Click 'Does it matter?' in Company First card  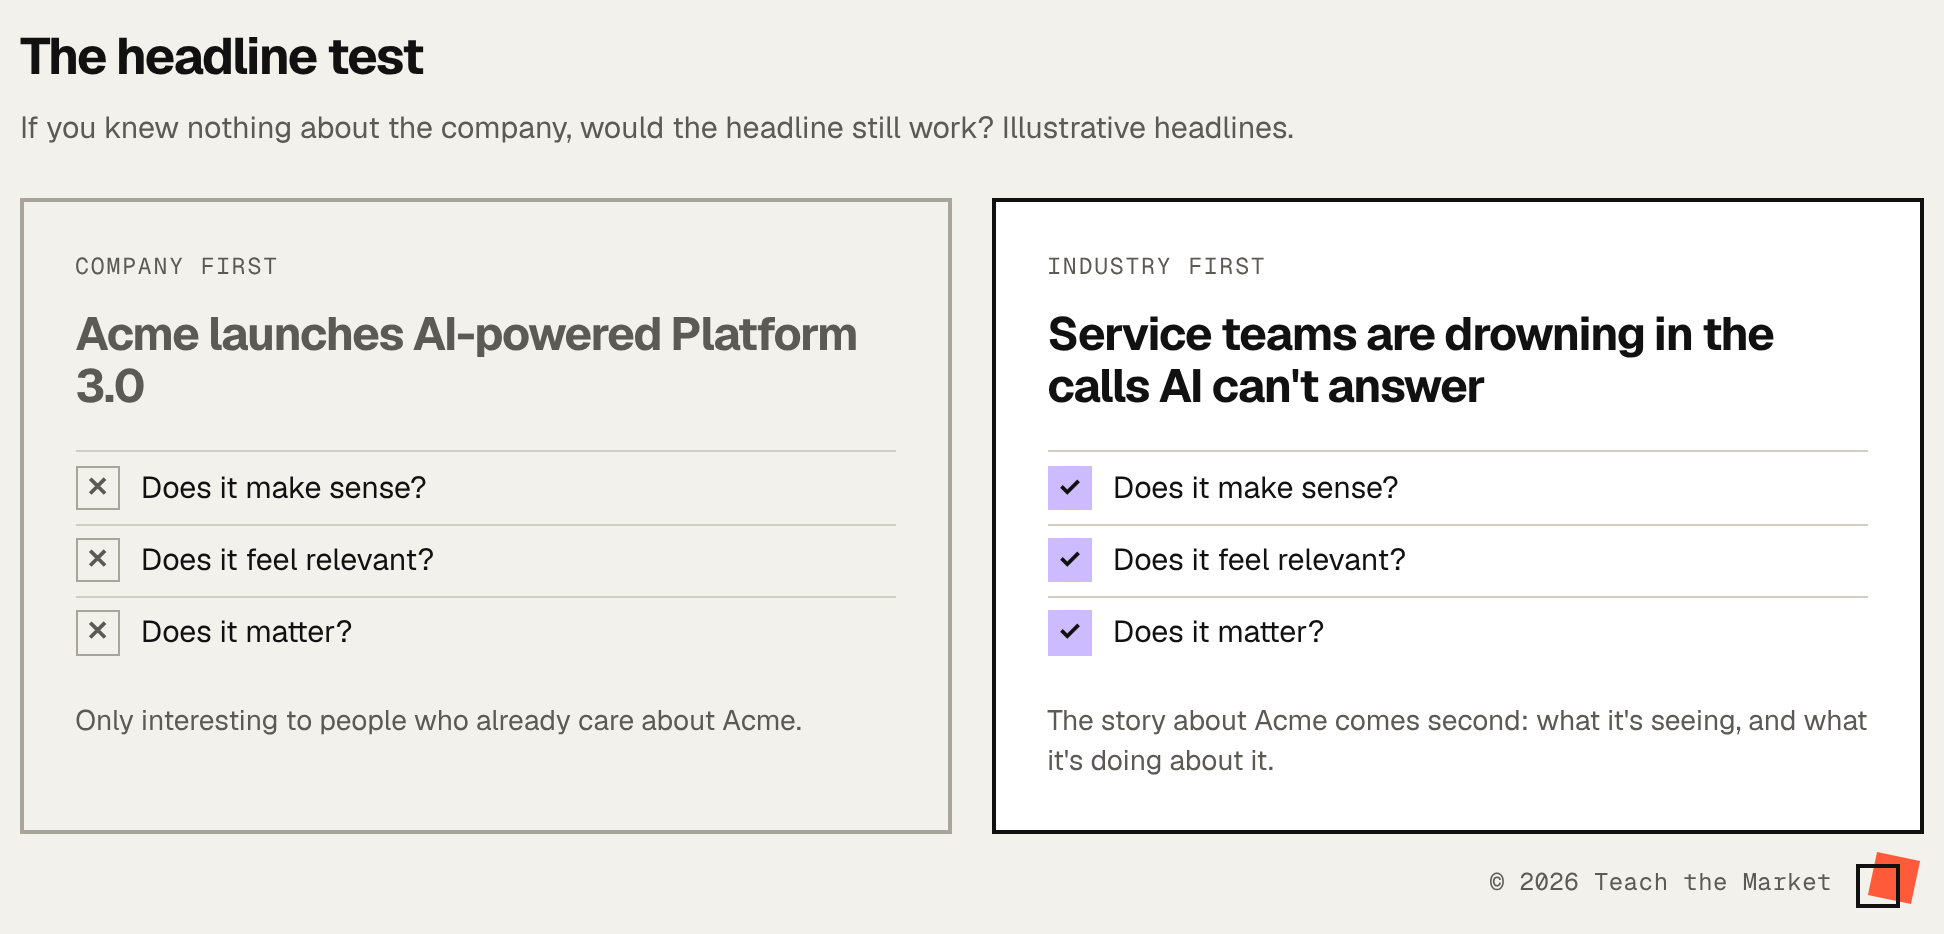(247, 632)
